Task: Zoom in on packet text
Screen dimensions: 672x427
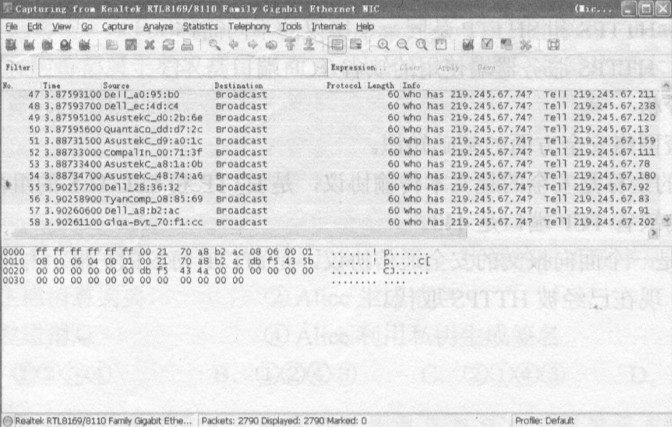Action: tap(384, 45)
